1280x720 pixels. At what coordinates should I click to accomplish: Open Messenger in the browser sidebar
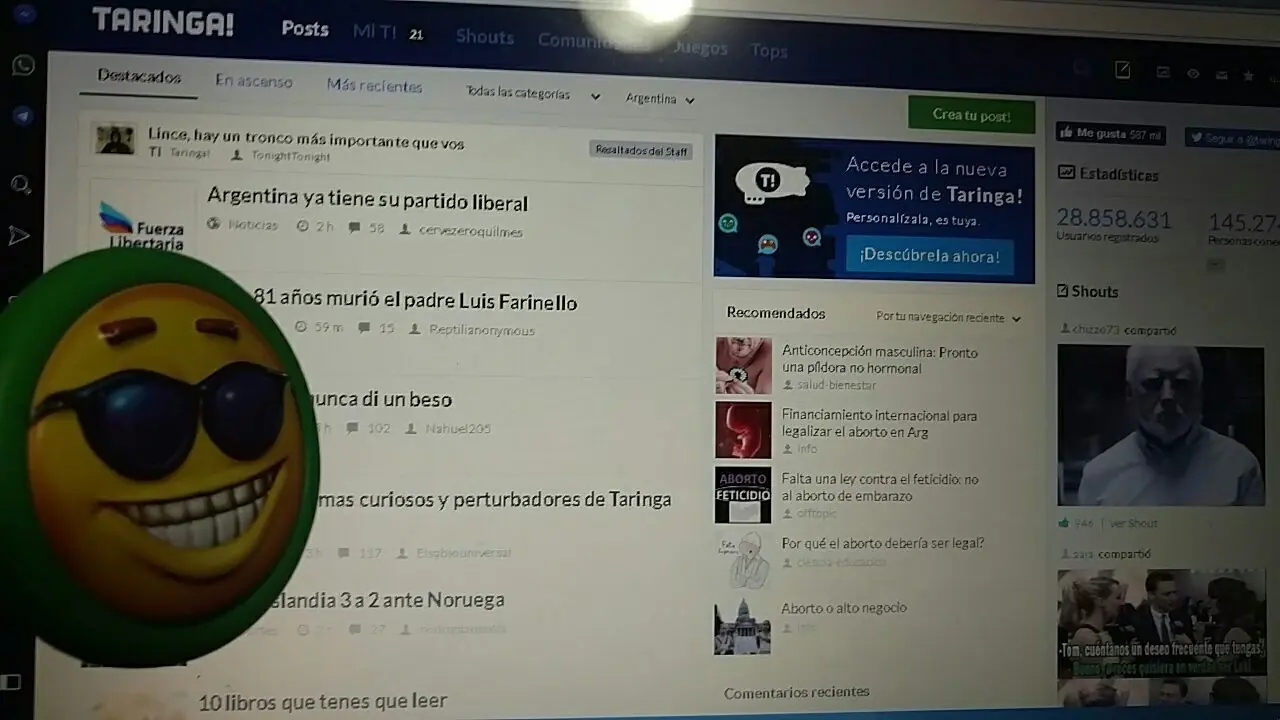coord(24,14)
